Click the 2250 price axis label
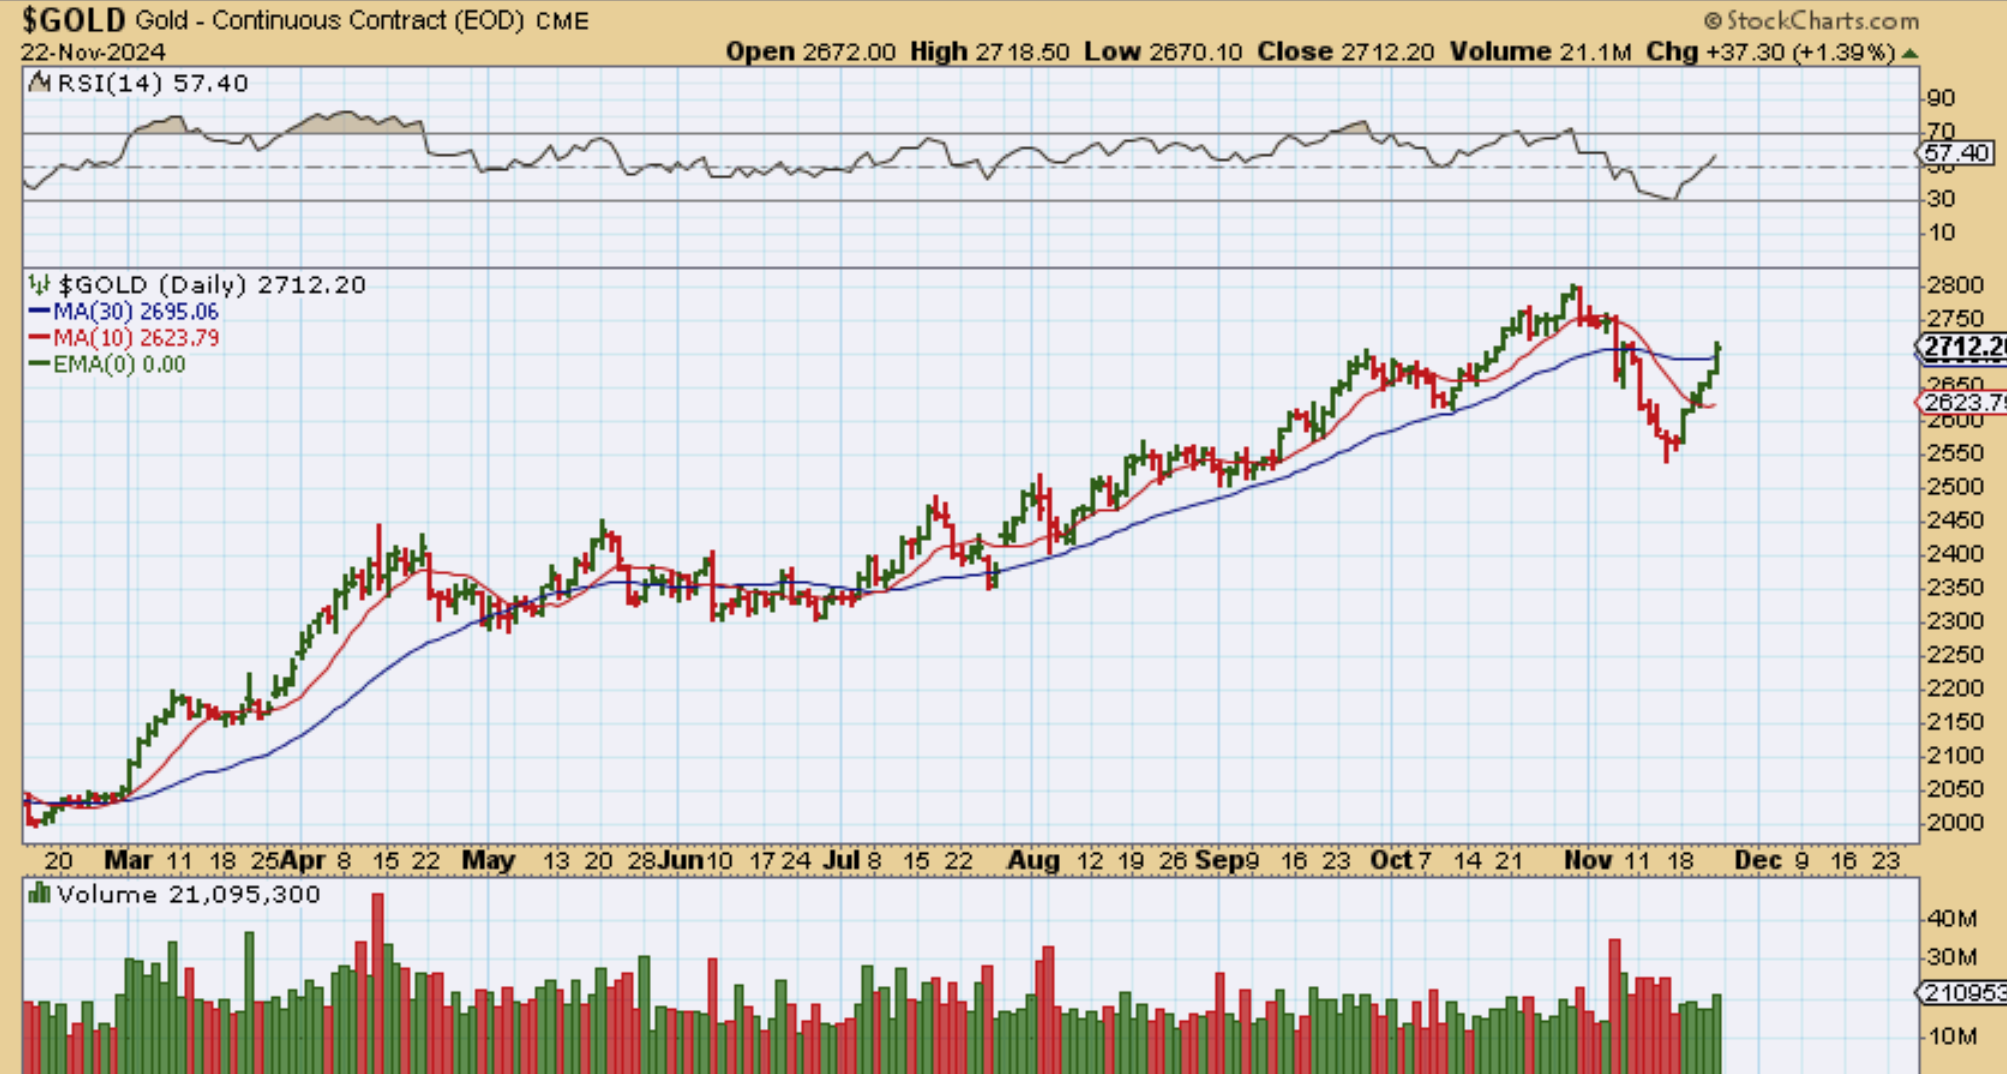This screenshot has width=2007, height=1074. click(1955, 655)
